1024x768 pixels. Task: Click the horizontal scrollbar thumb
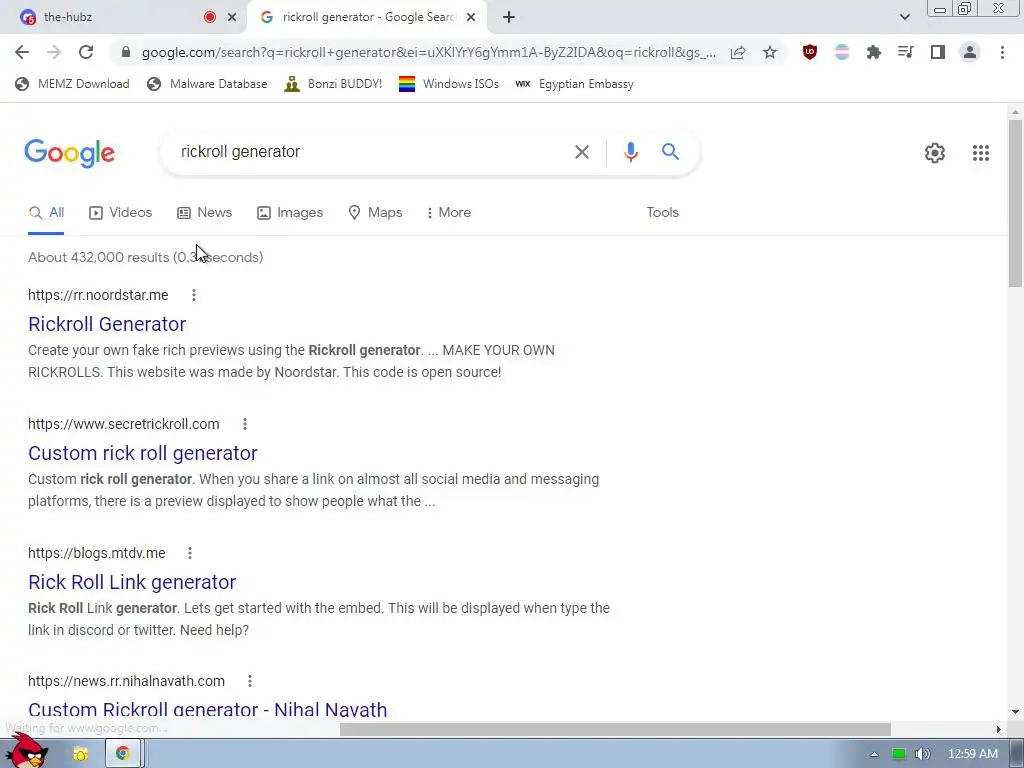615,729
